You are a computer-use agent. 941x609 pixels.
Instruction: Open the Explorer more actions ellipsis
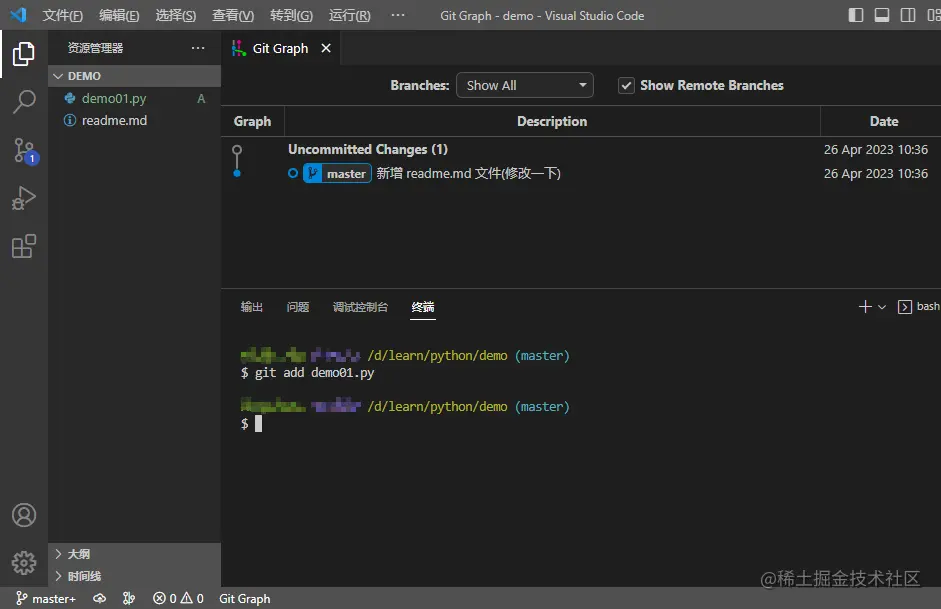coord(198,48)
